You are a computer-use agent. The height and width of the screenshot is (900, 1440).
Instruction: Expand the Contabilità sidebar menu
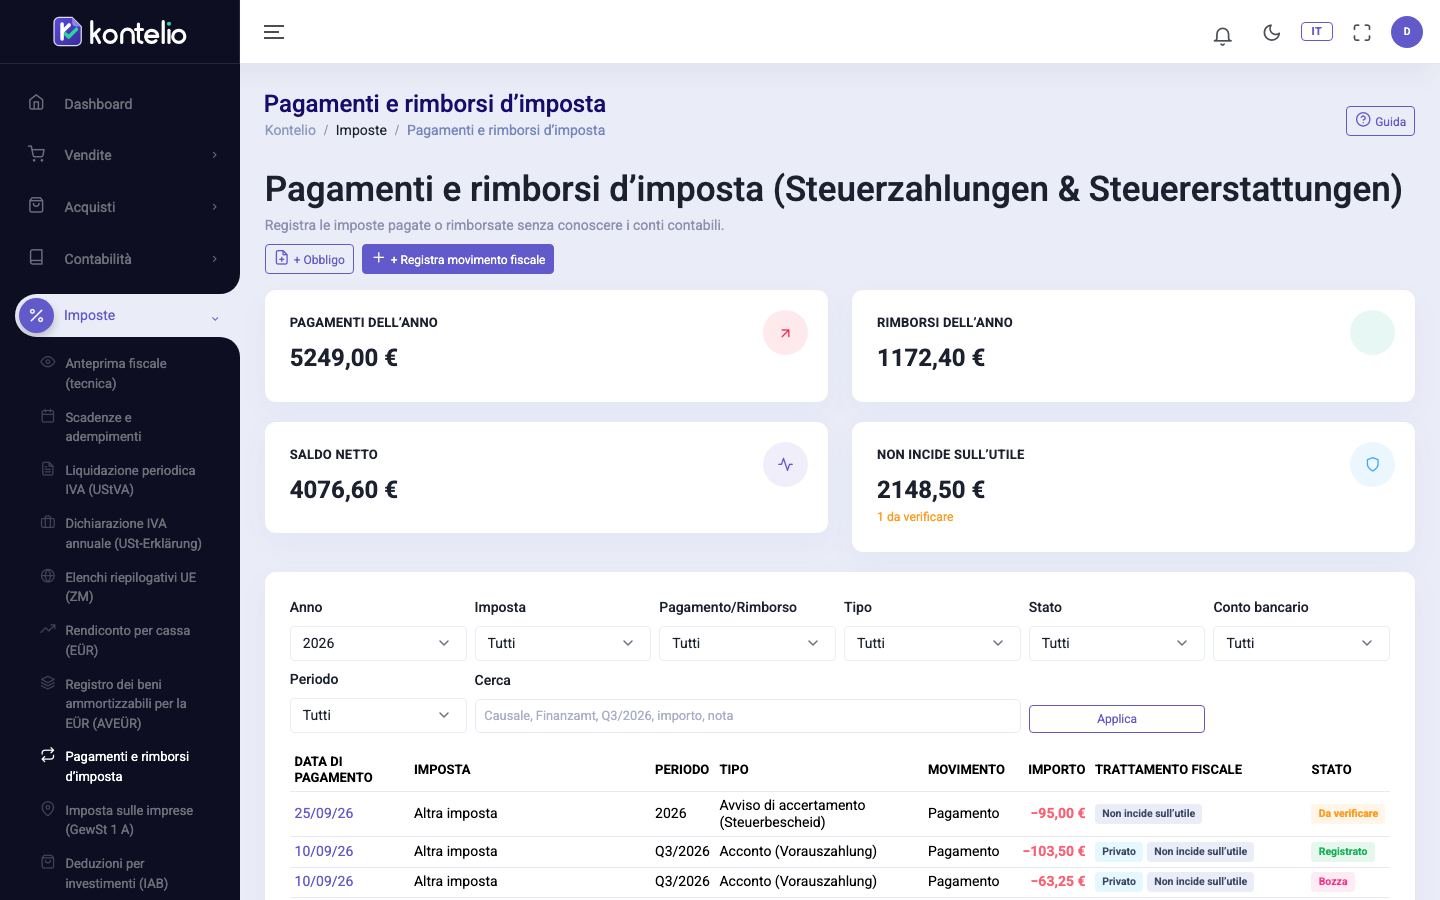click(x=120, y=259)
